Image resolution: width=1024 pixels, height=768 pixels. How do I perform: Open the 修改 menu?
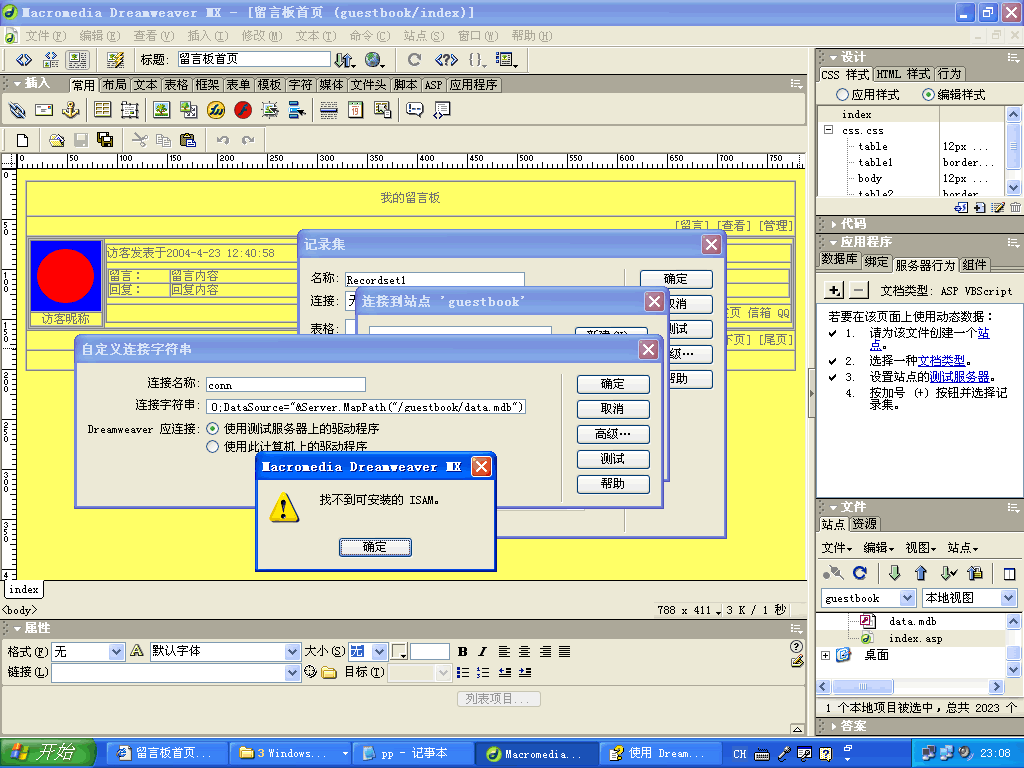(x=262, y=36)
